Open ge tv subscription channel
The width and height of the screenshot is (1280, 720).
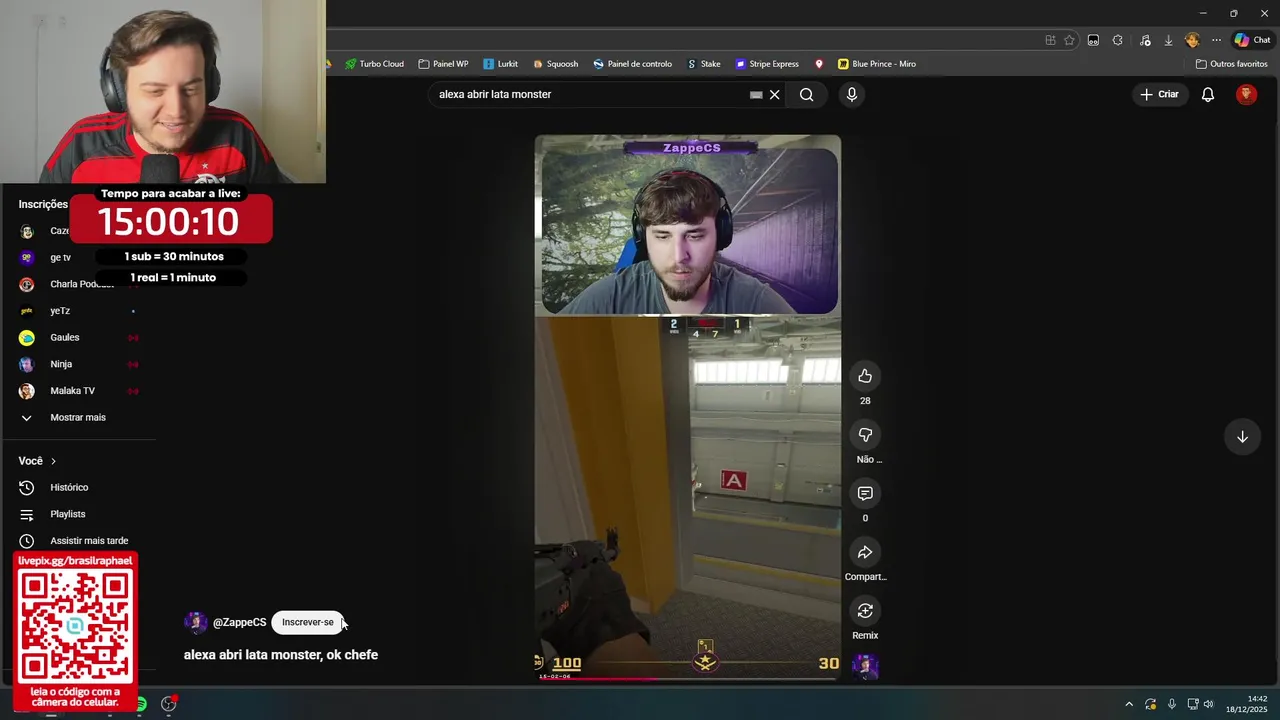coord(60,257)
